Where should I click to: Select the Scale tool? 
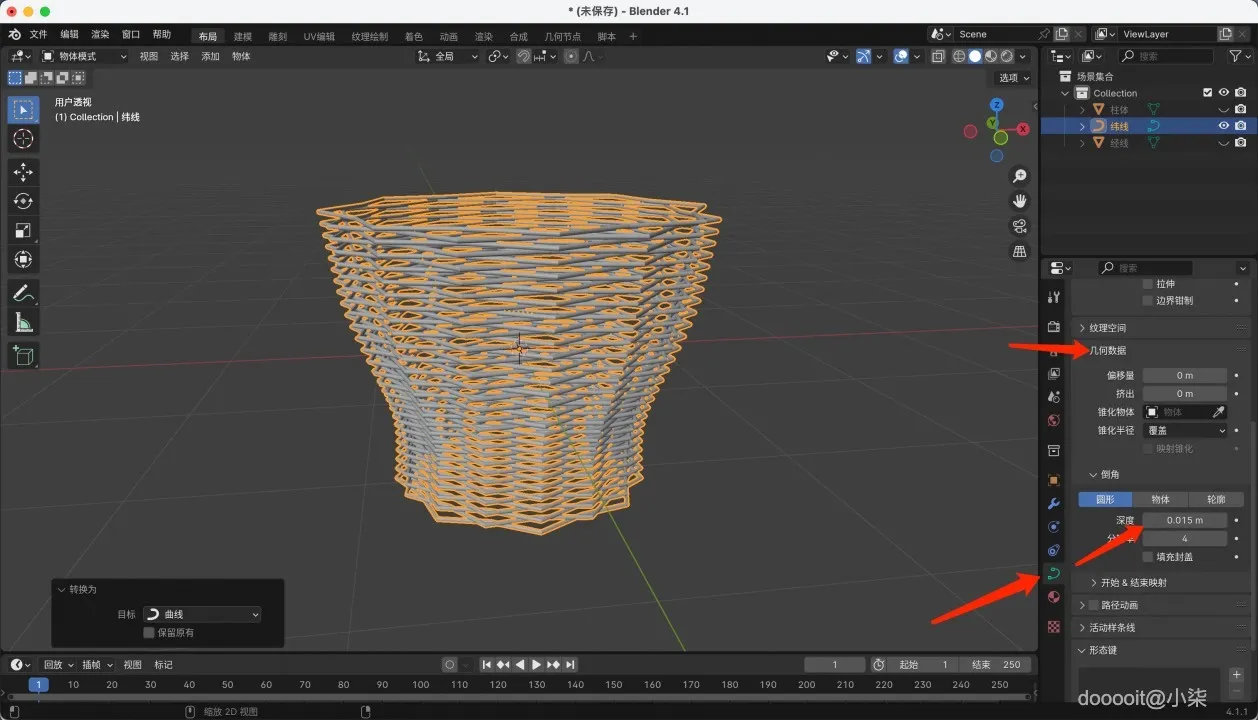tap(23, 230)
